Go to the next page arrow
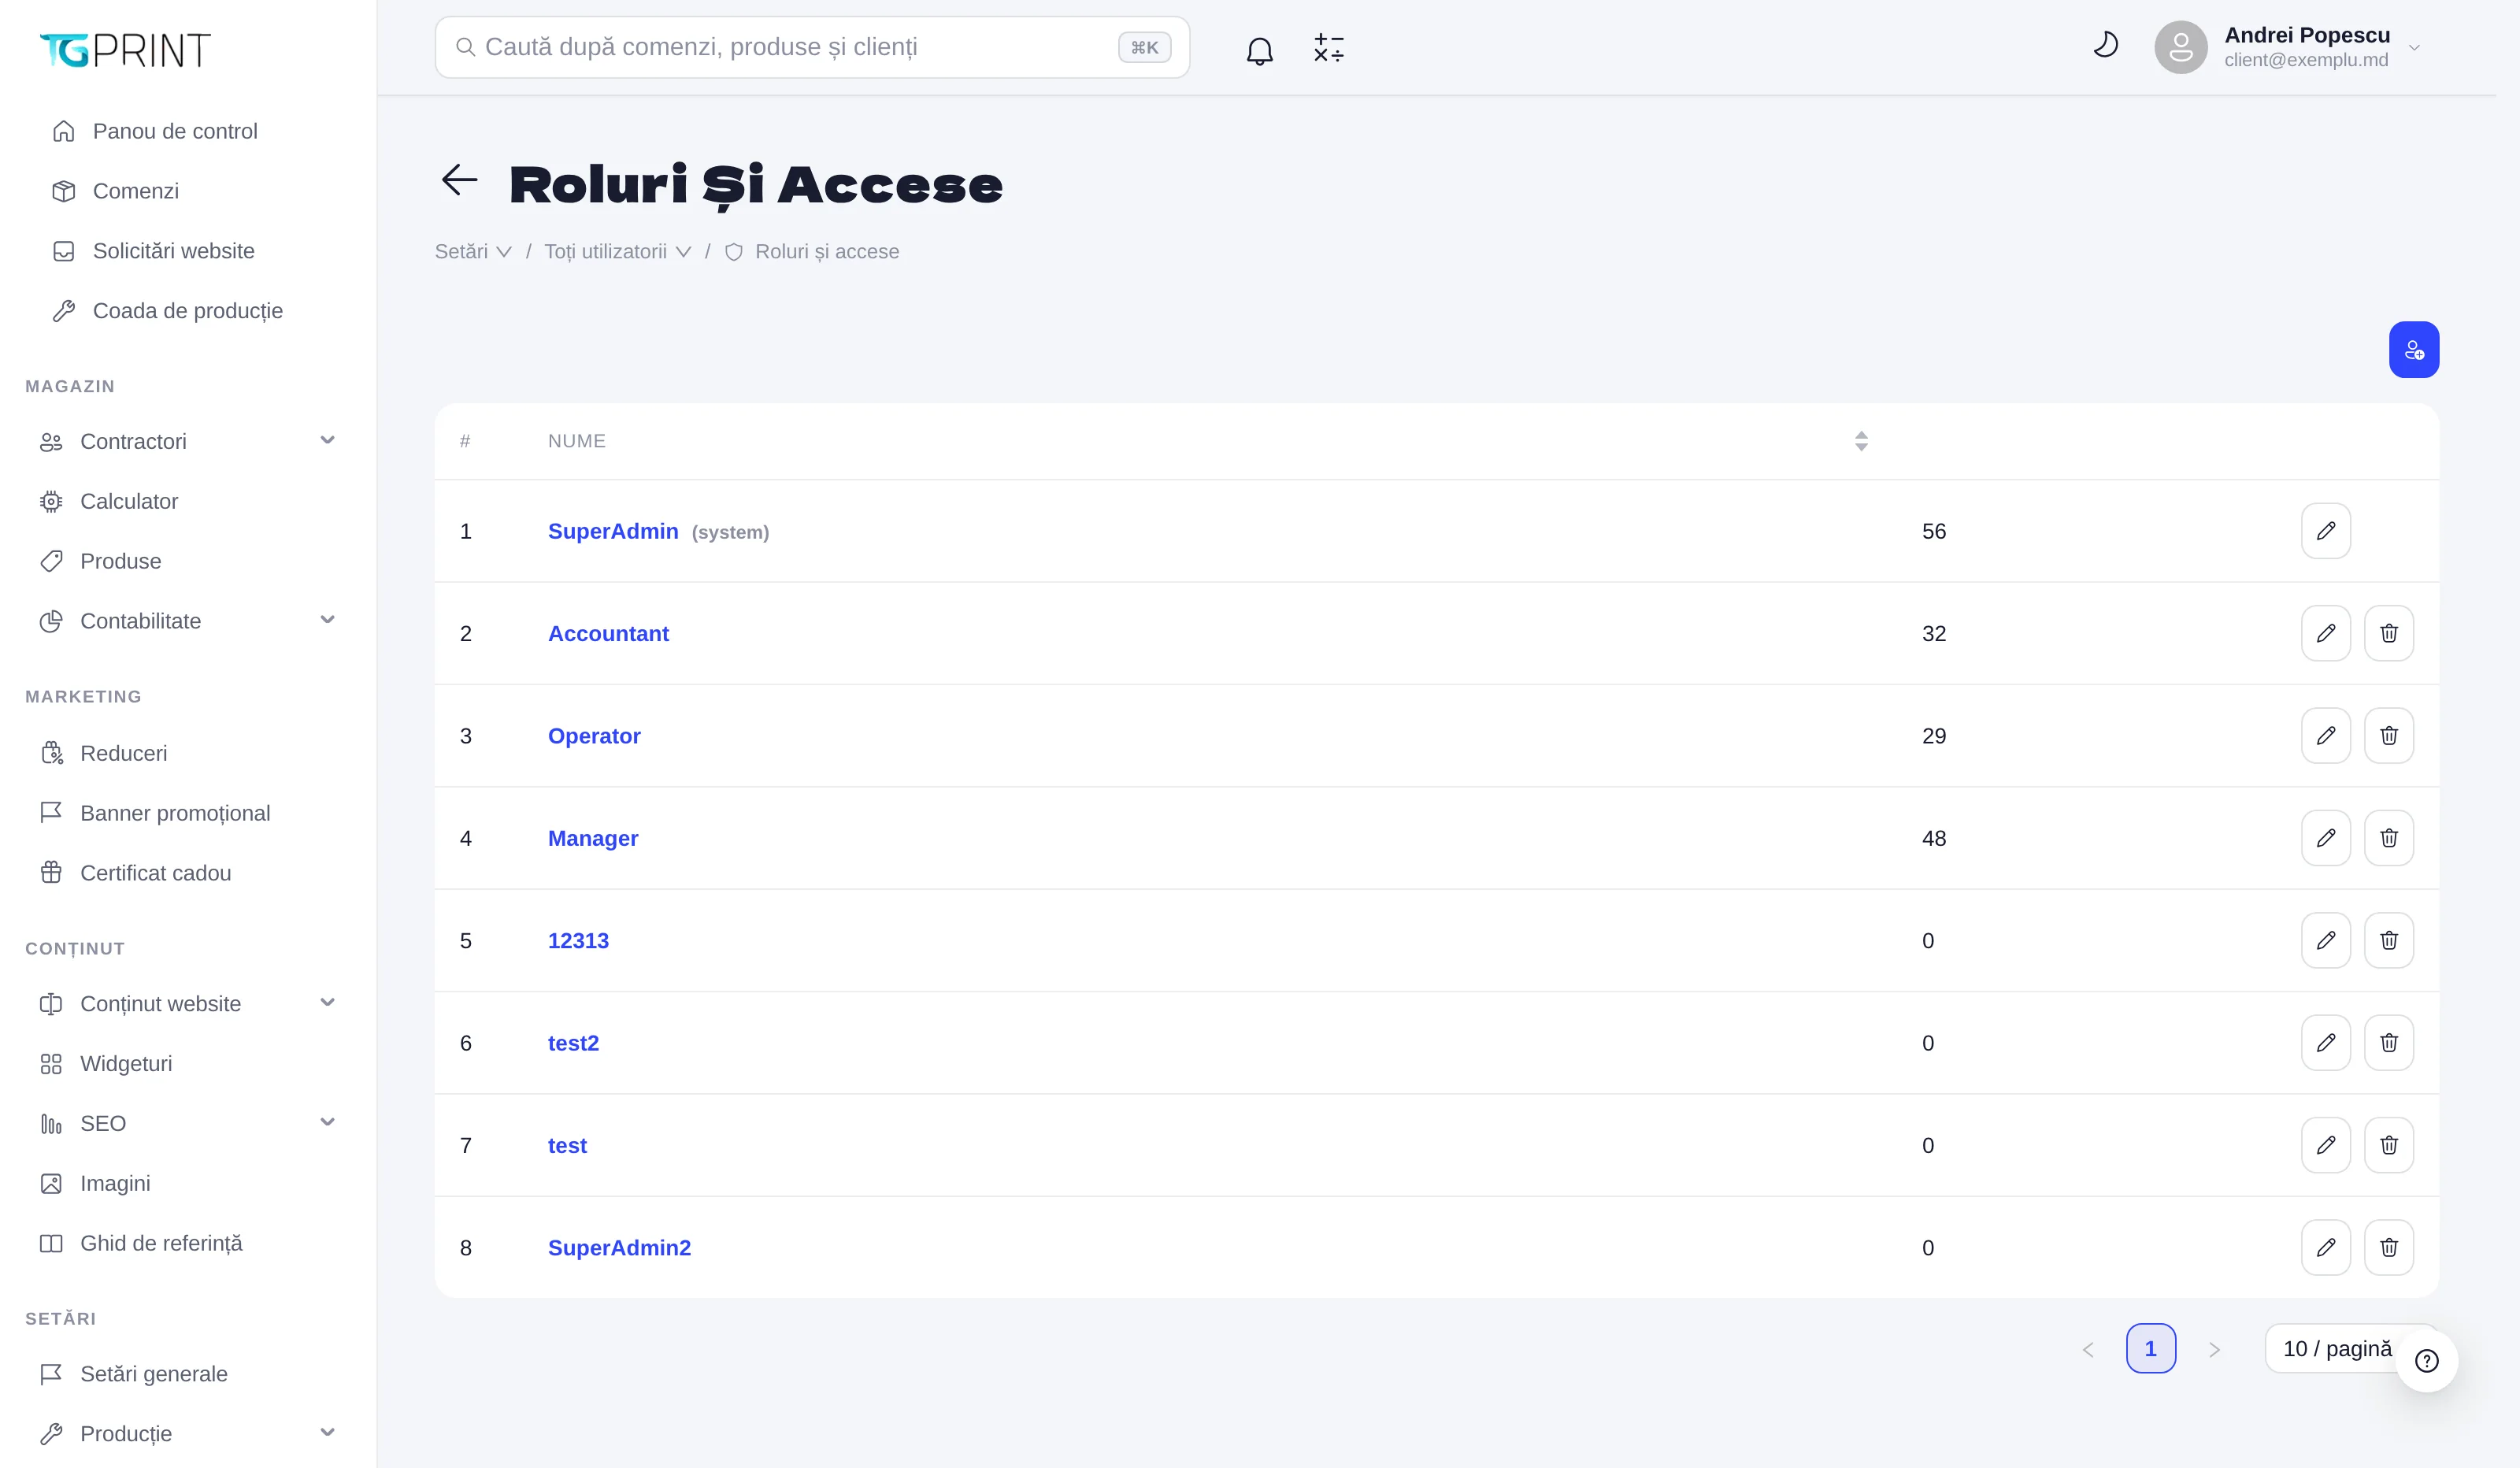Image resolution: width=2520 pixels, height=1468 pixels. pos(2214,1349)
